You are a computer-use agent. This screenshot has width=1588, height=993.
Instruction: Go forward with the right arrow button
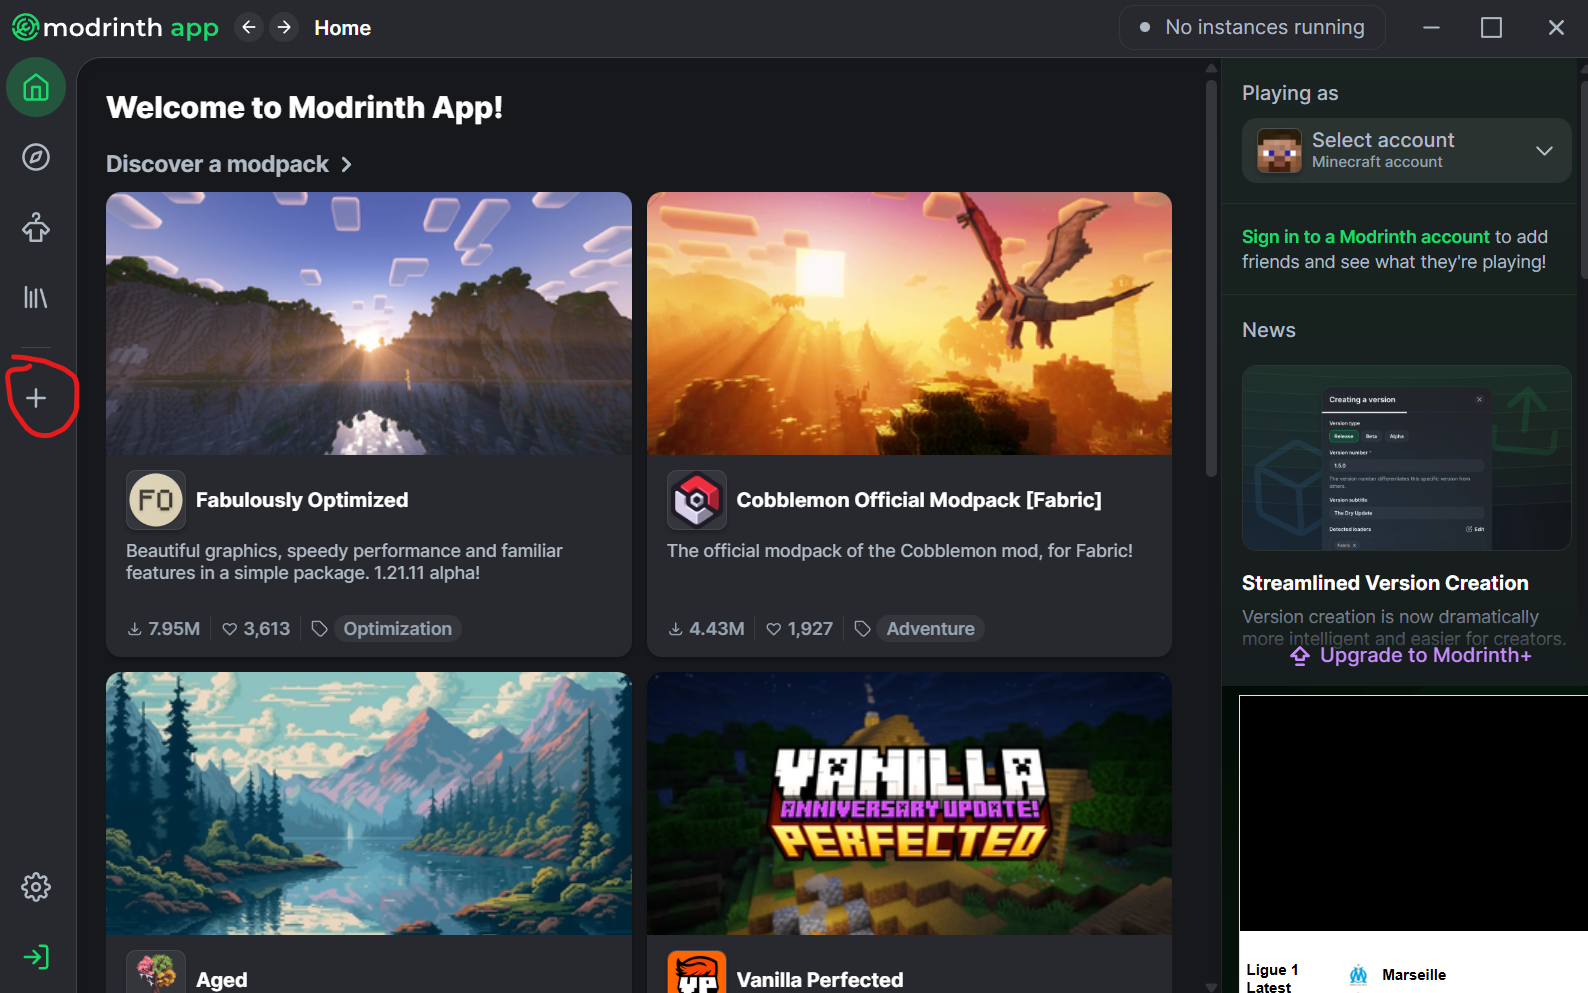pos(285,27)
